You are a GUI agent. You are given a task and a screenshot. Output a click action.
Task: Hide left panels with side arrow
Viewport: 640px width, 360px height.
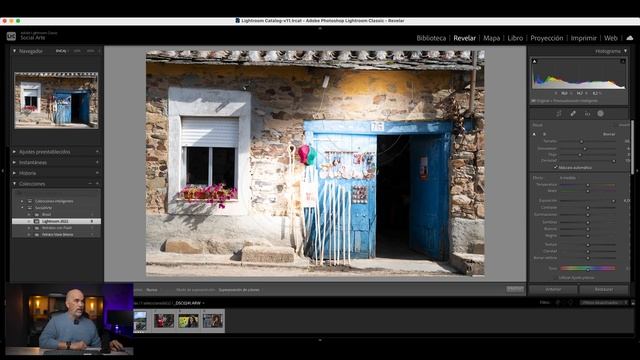click(x=3, y=171)
